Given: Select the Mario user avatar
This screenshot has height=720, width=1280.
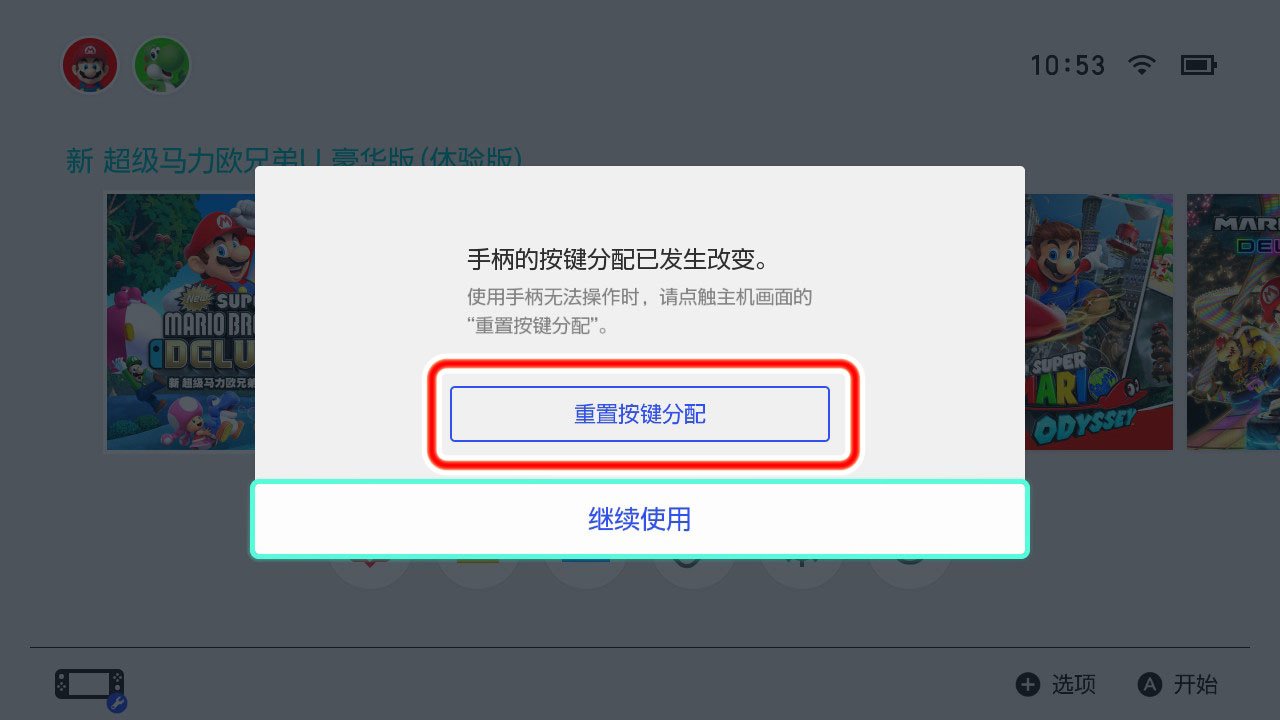Looking at the screenshot, I should click(x=90, y=66).
